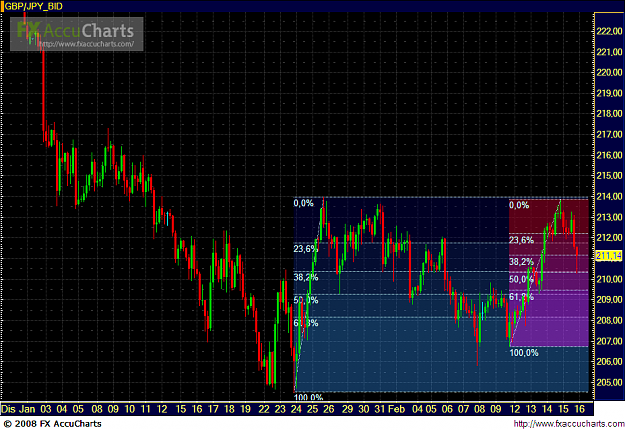This screenshot has height=430, width=625.
Task: Click the 206,00 price axis label
Action: 609,361
